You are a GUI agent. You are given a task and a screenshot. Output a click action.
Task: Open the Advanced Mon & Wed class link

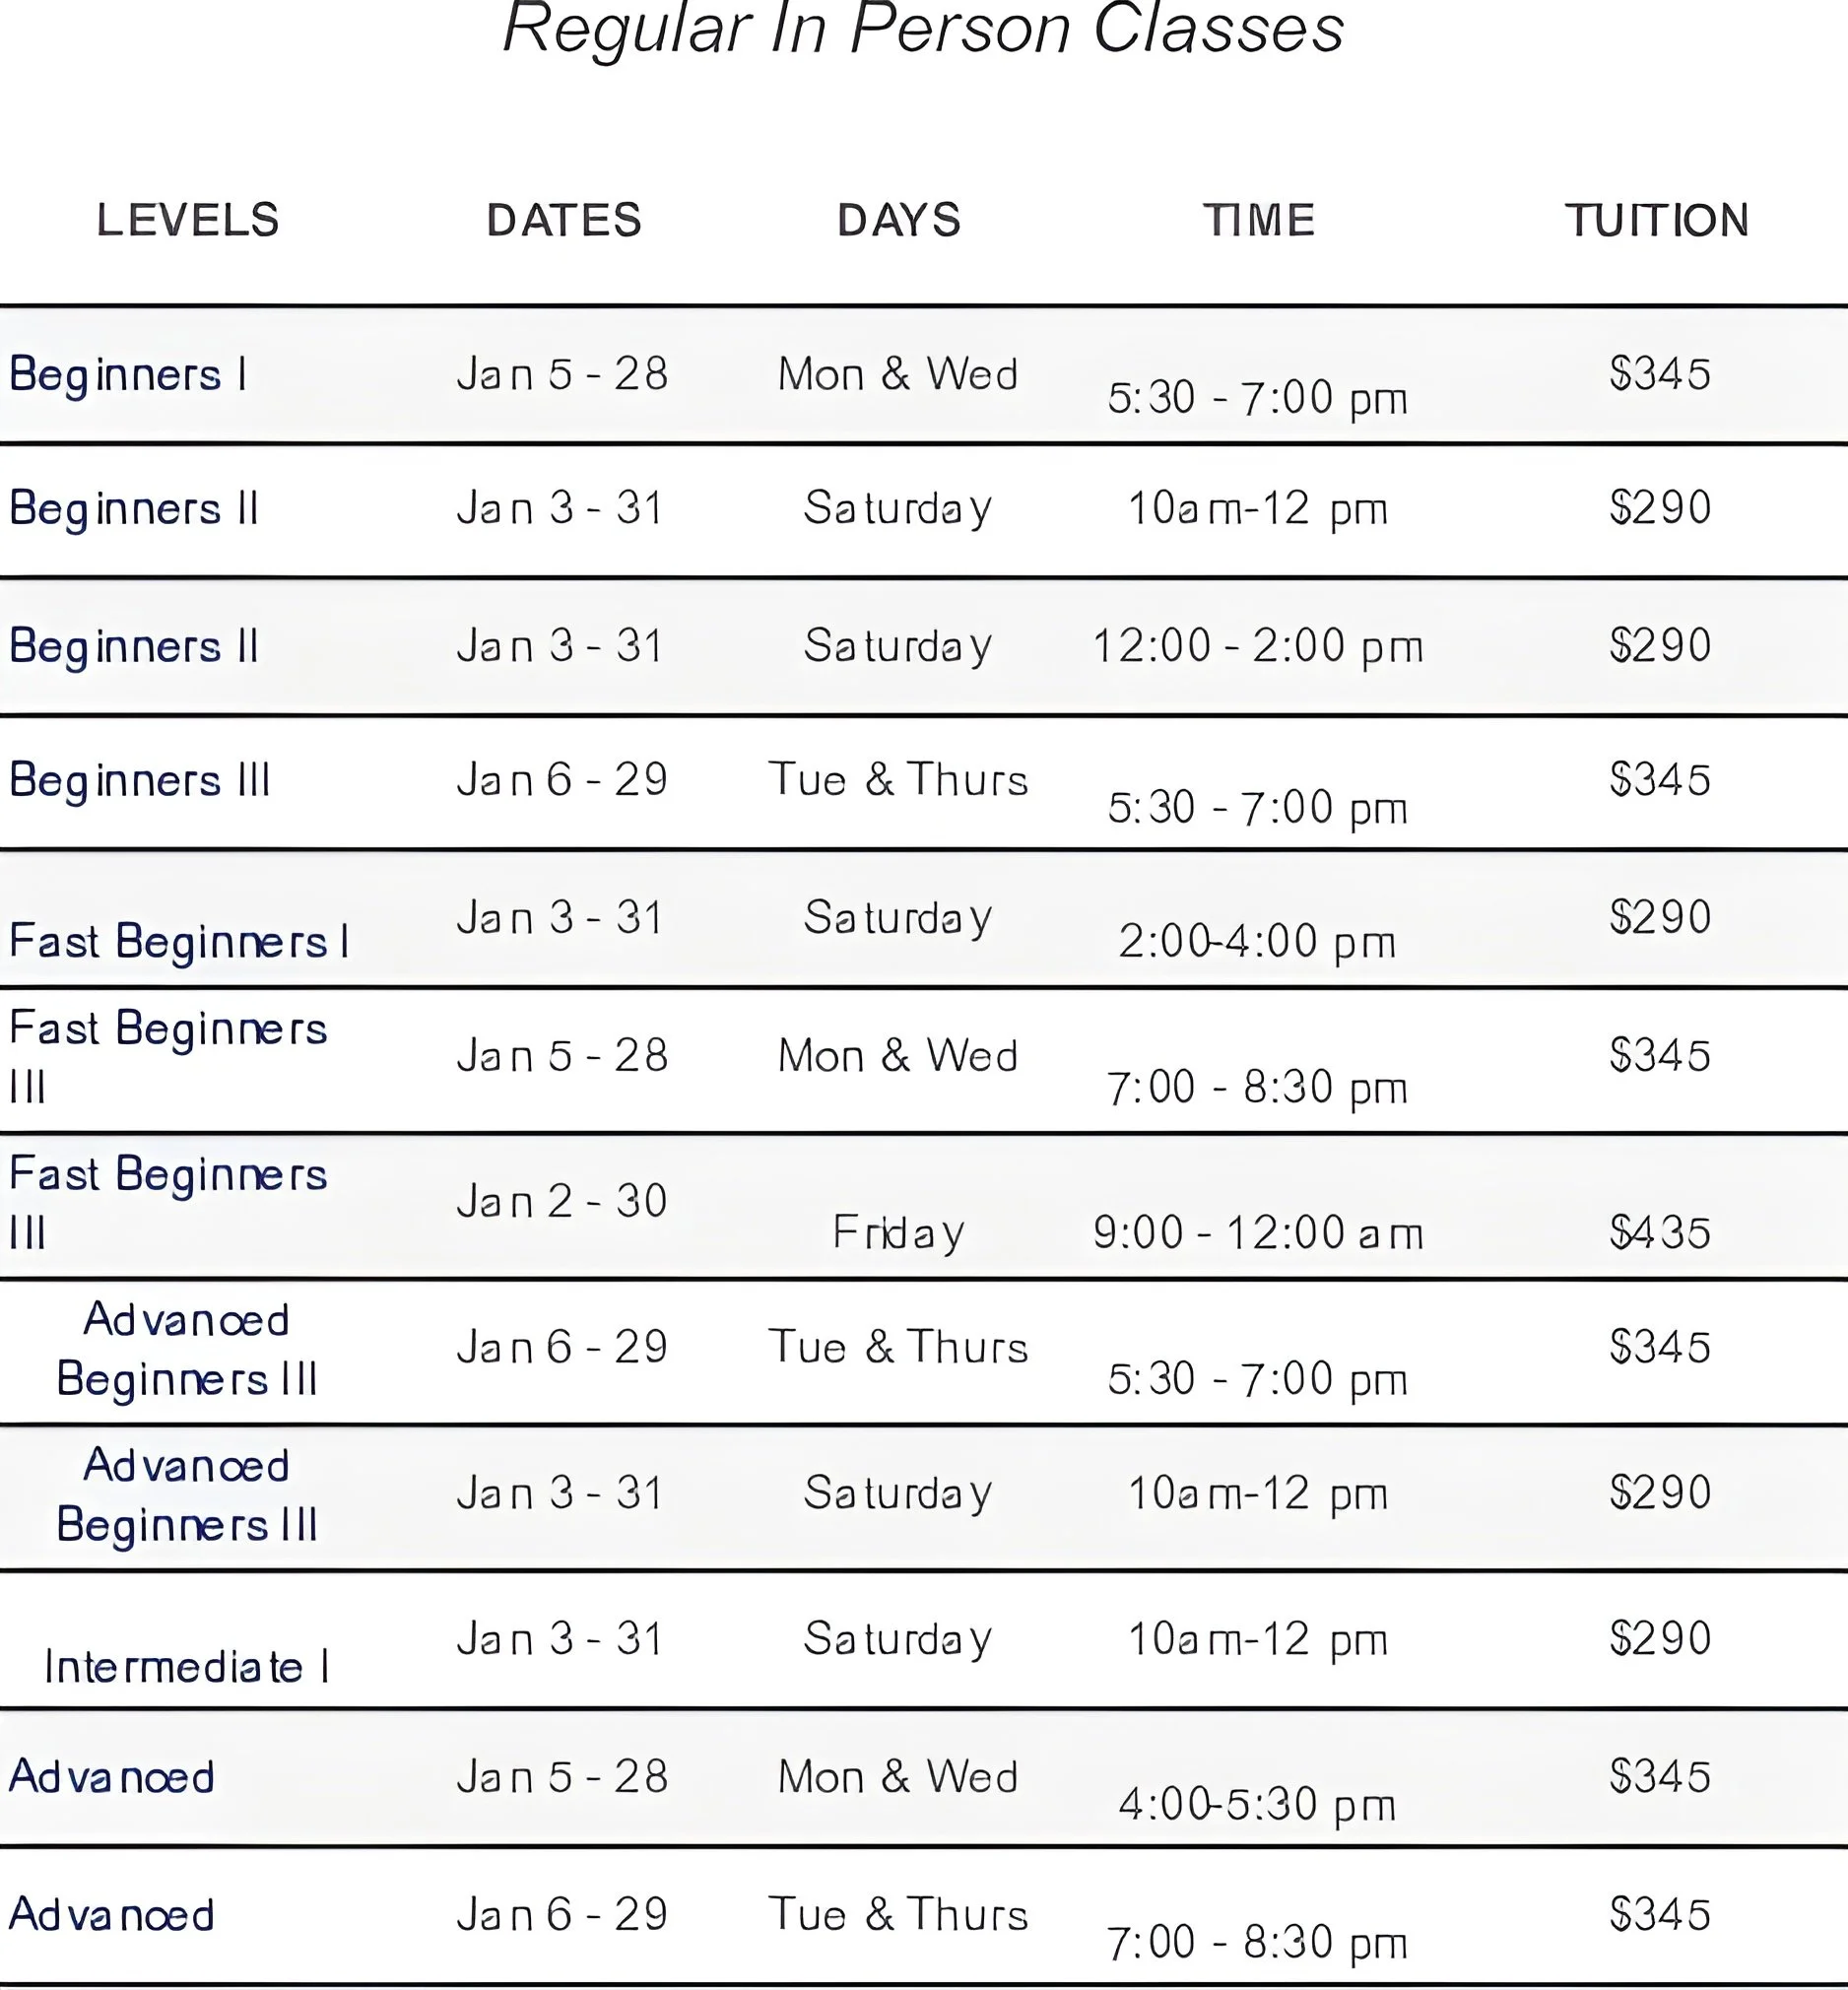[x=112, y=1777]
